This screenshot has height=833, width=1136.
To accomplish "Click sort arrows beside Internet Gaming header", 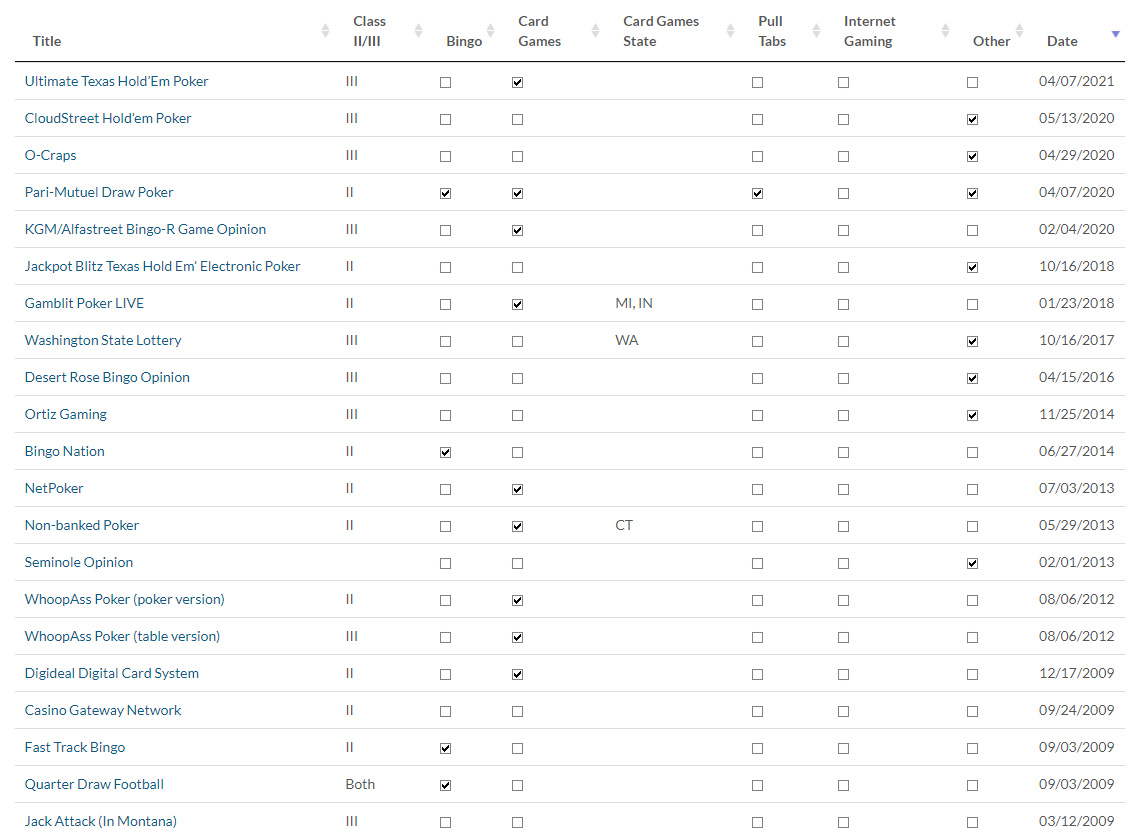I will pyautogui.click(x=945, y=31).
